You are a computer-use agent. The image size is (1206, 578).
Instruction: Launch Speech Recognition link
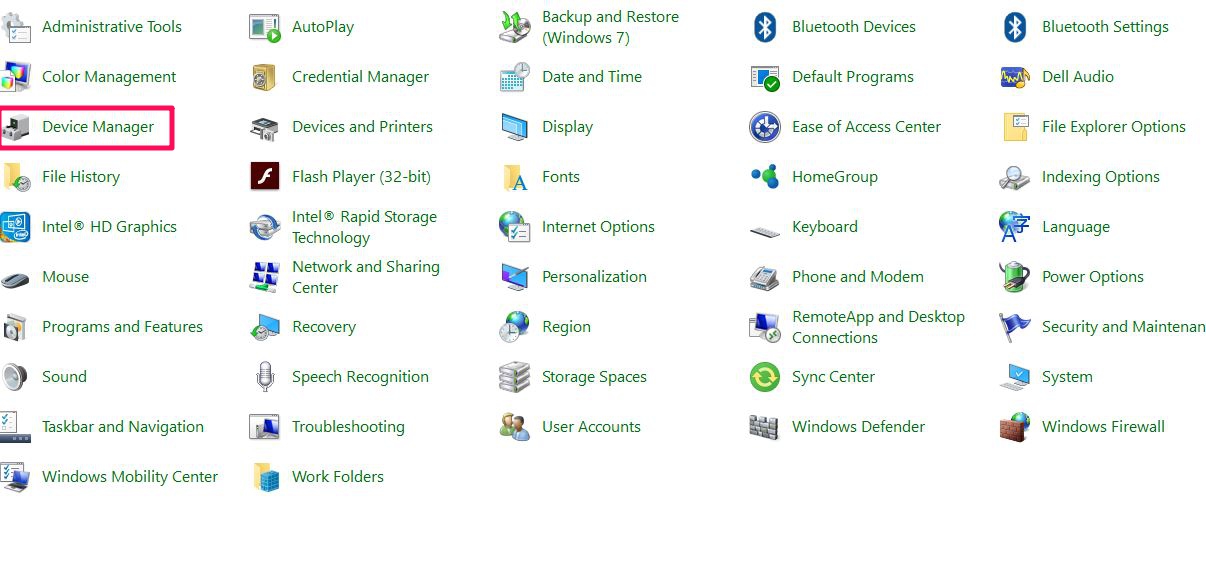[x=360, y=377]
